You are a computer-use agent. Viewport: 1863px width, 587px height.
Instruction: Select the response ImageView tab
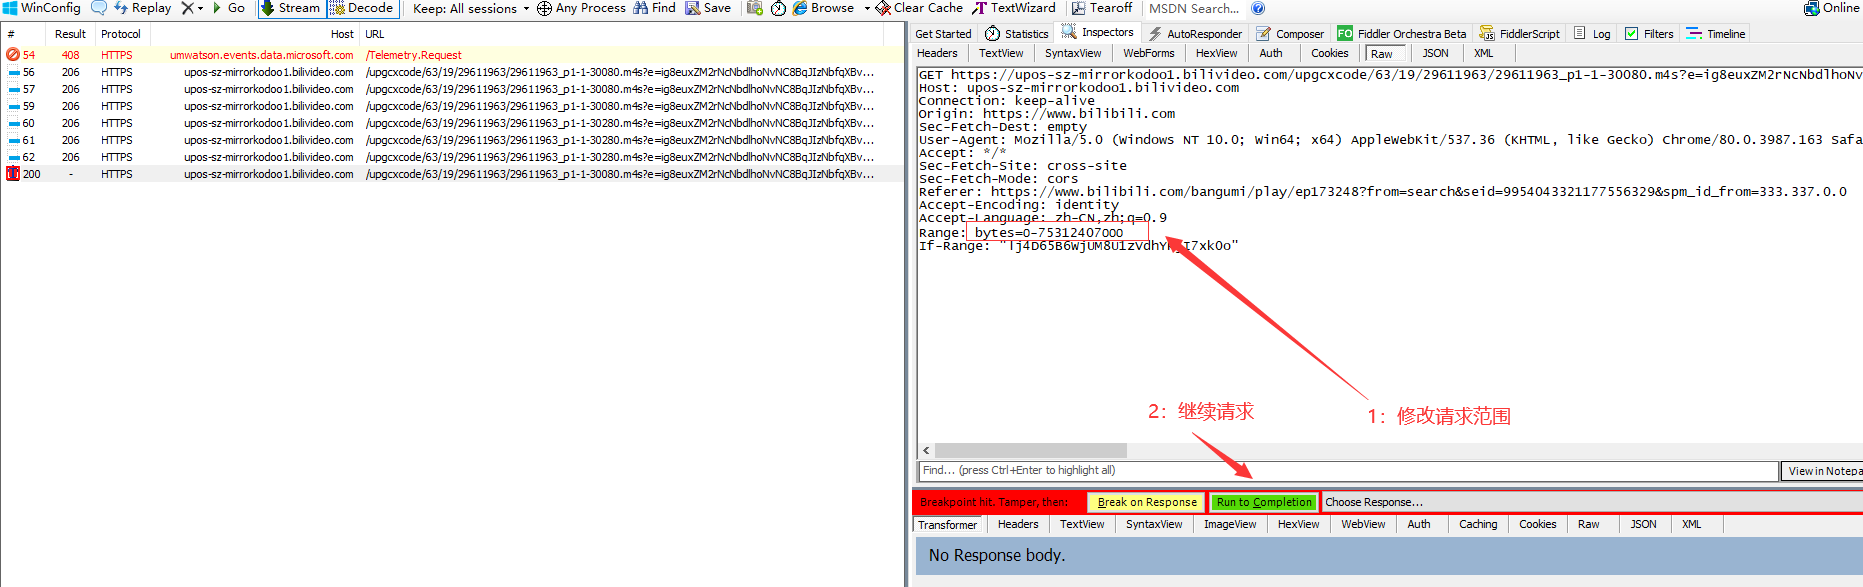click(1230, 524)
